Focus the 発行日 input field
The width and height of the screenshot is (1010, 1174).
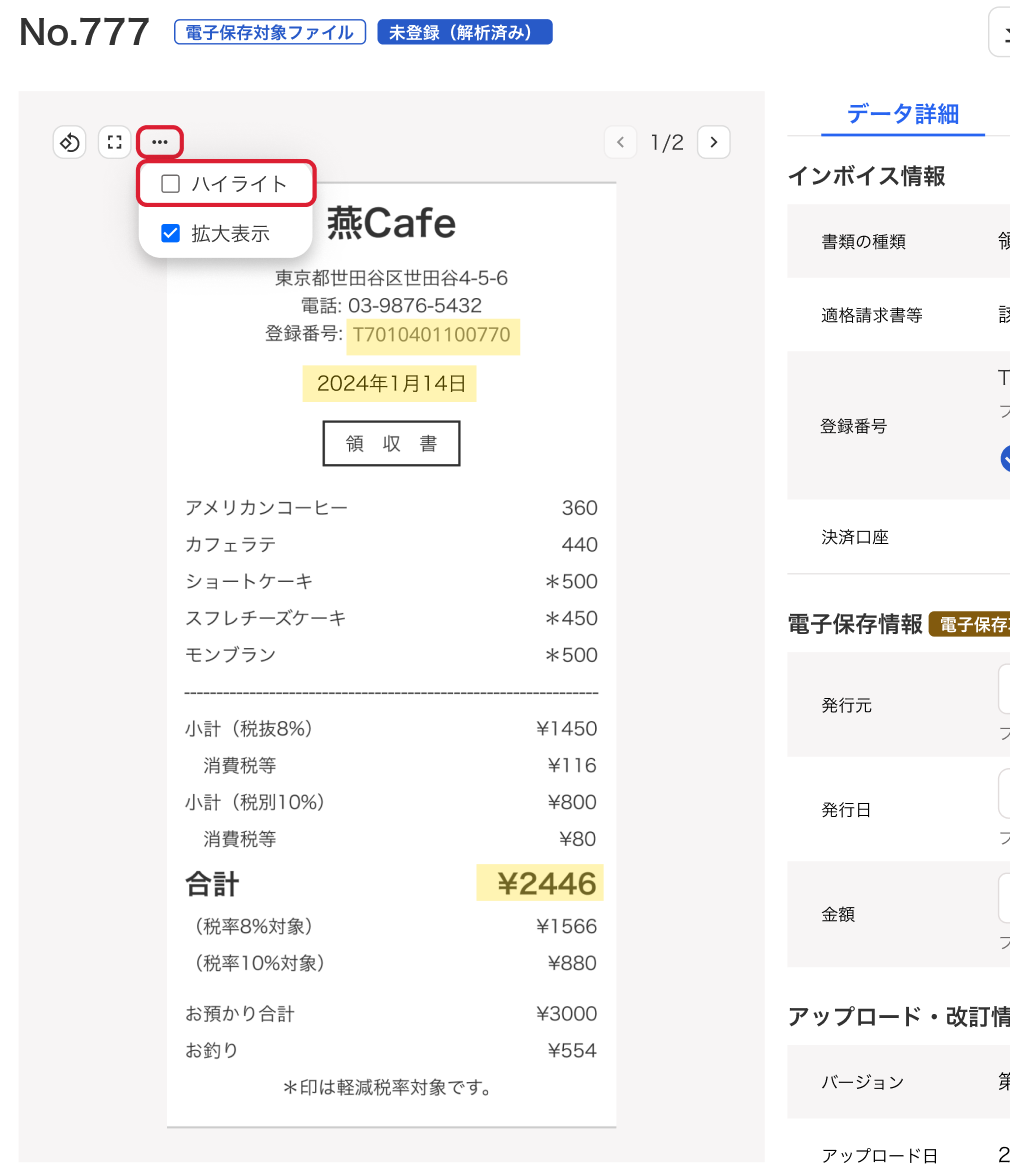[1003, 793]
